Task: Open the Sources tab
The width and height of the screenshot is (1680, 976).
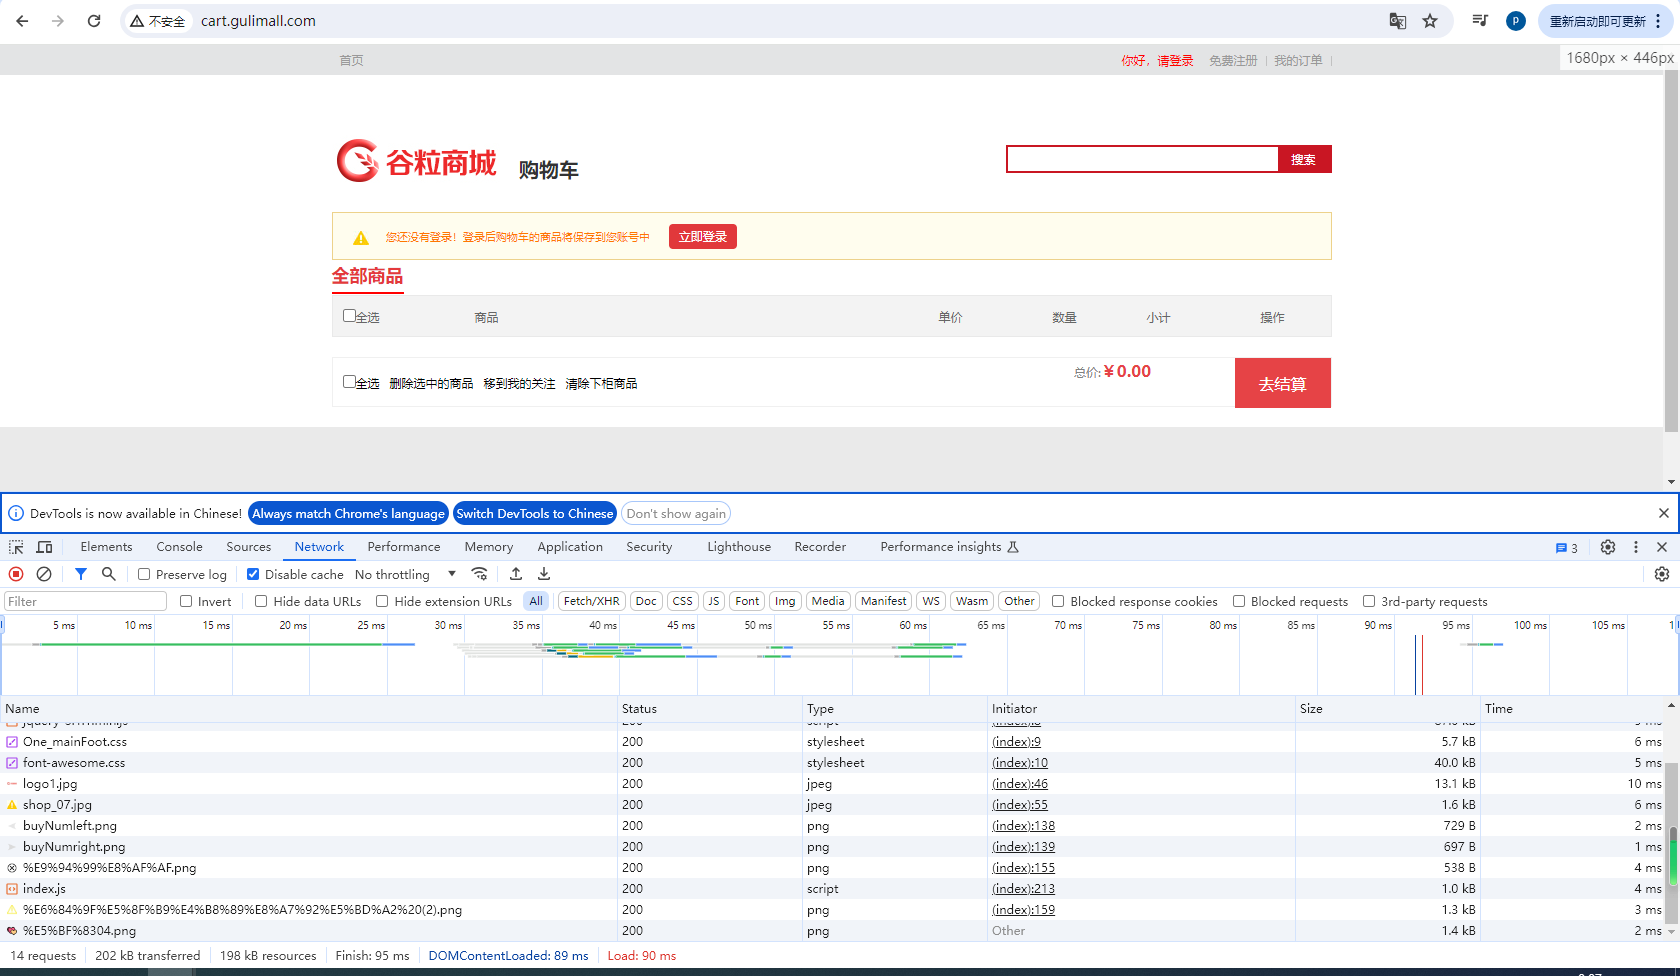Action: tap(248, 547)
